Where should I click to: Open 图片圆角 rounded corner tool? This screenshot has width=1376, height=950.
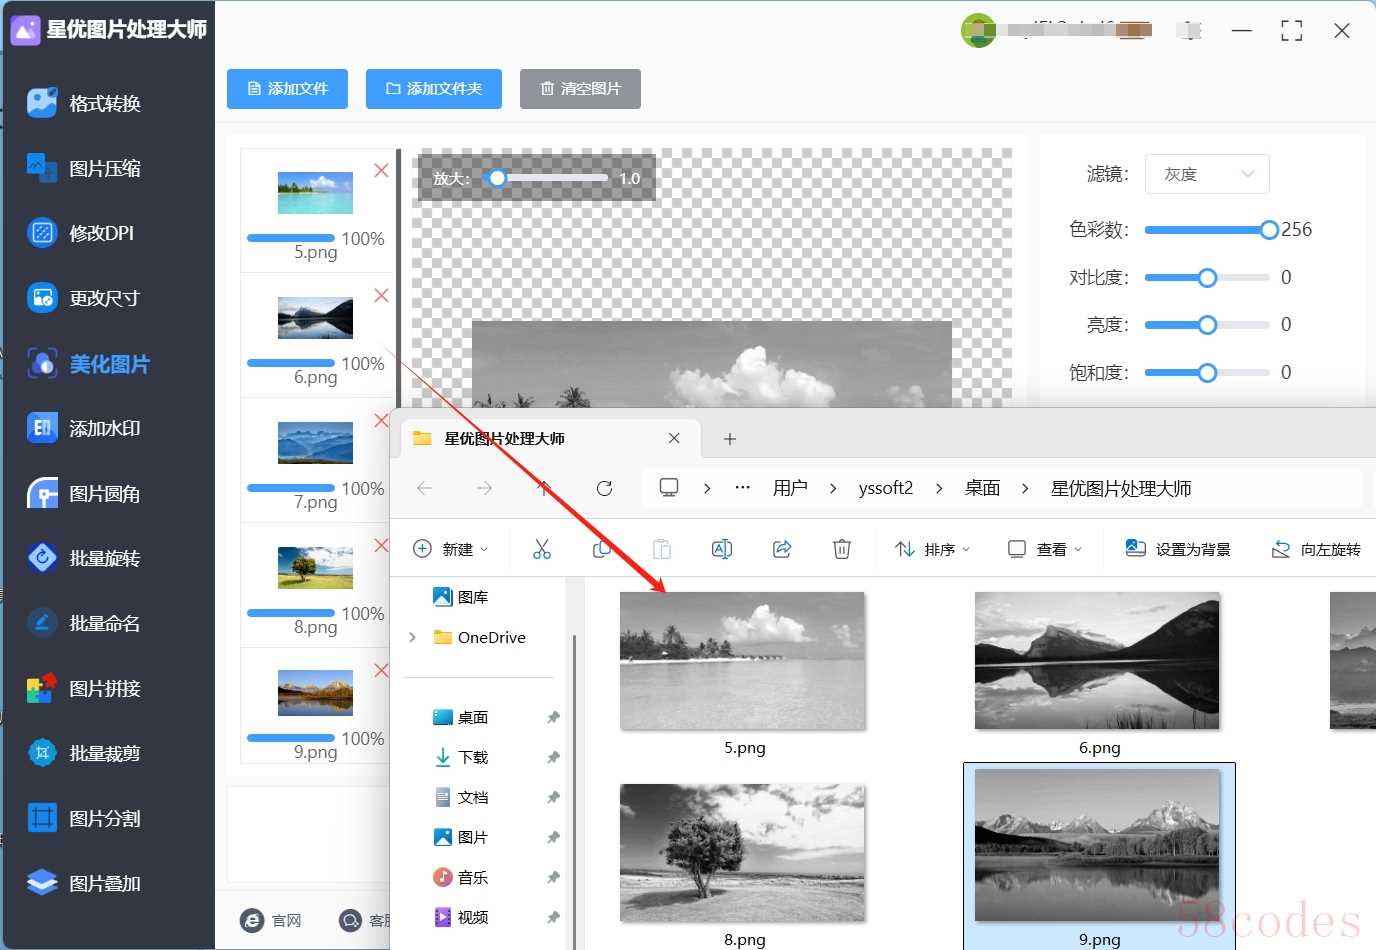coord(85,494)
